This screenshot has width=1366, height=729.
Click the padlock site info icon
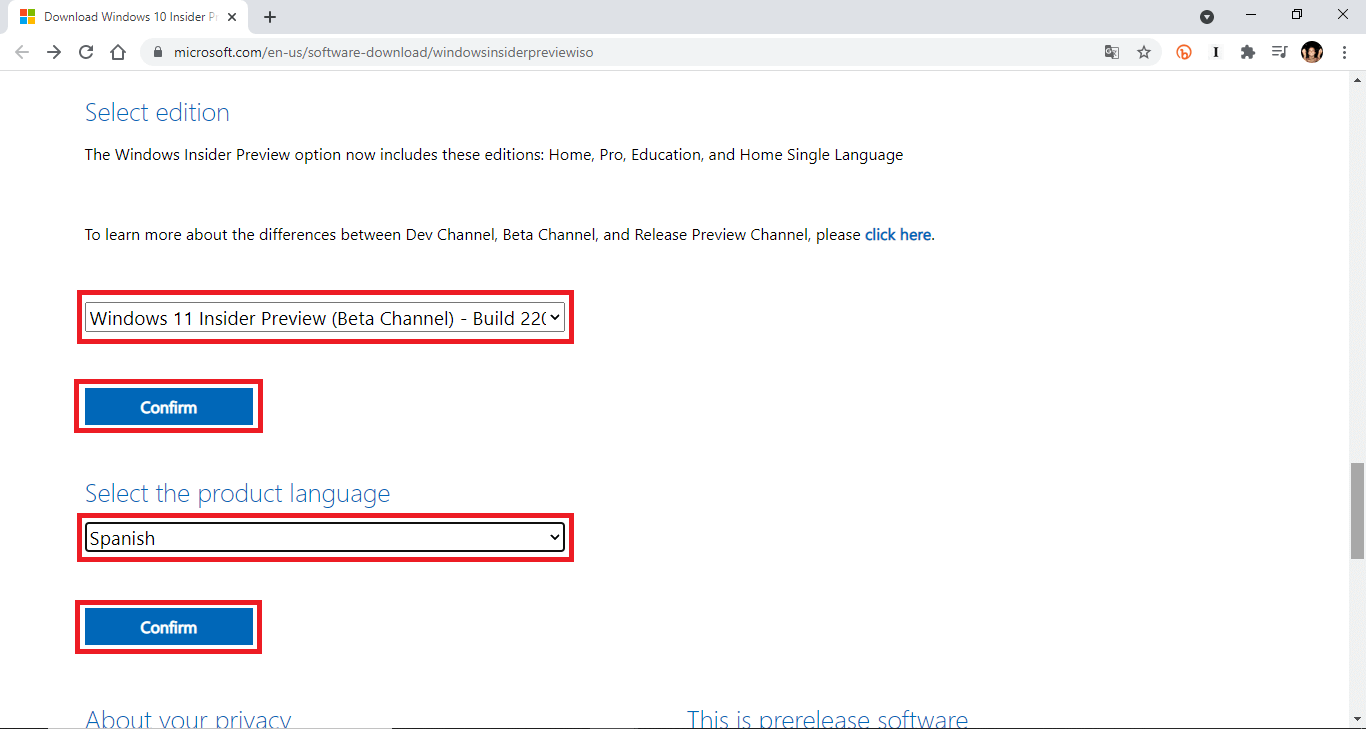pos(158,52)
